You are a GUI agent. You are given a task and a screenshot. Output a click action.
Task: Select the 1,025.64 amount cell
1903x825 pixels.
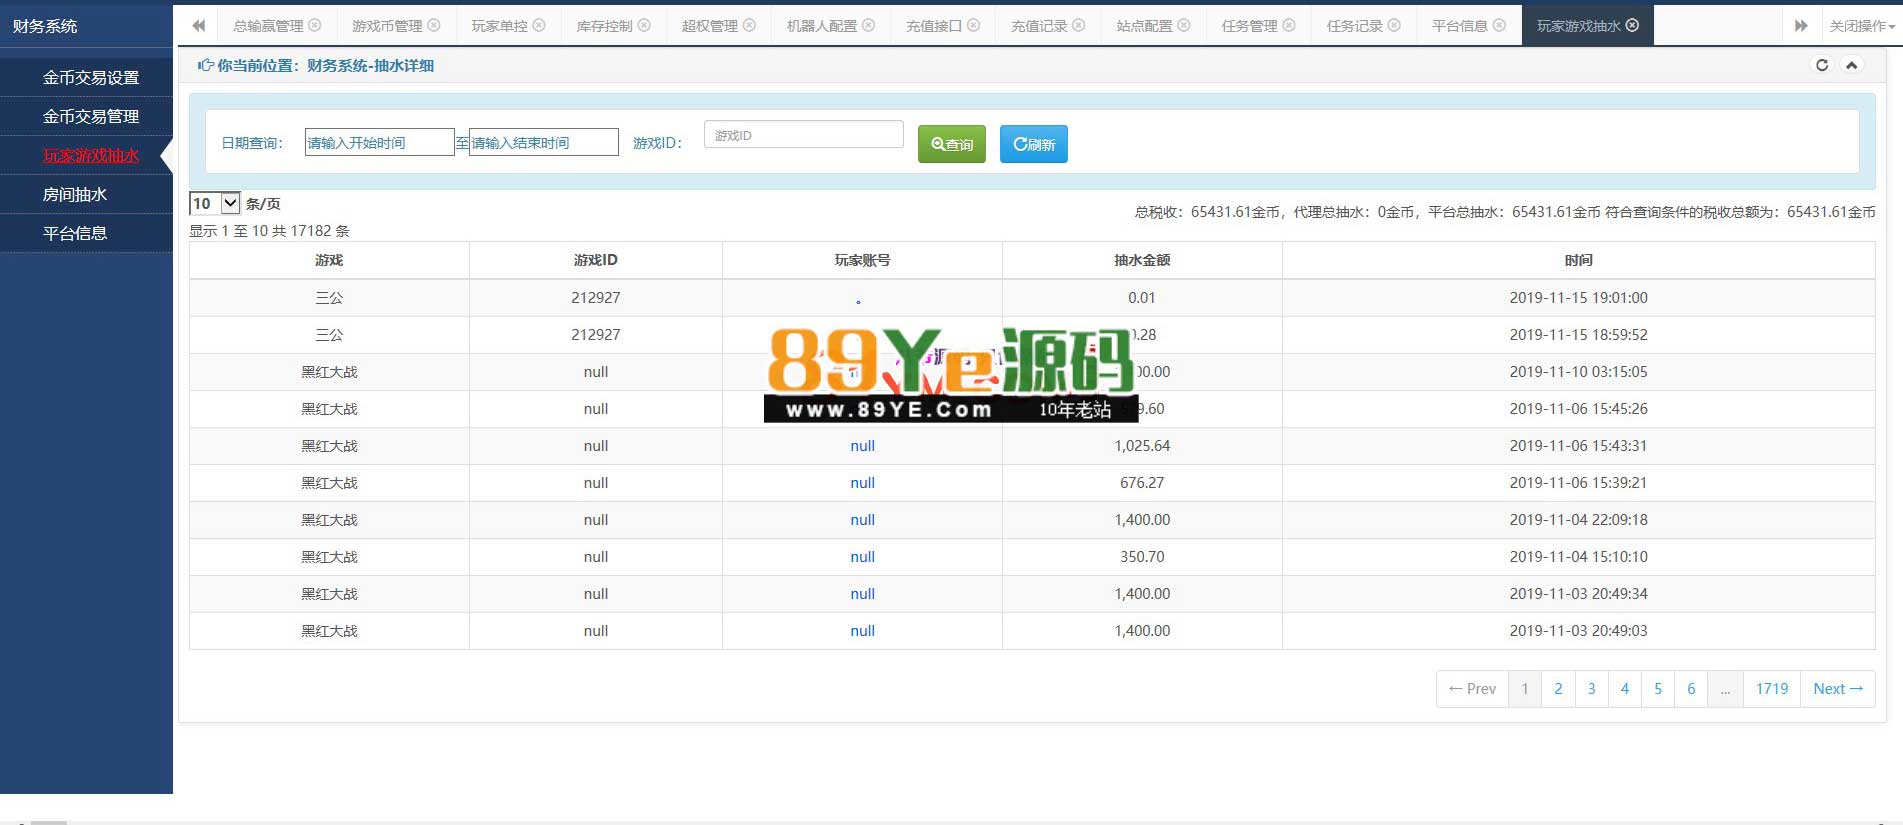1142,446
